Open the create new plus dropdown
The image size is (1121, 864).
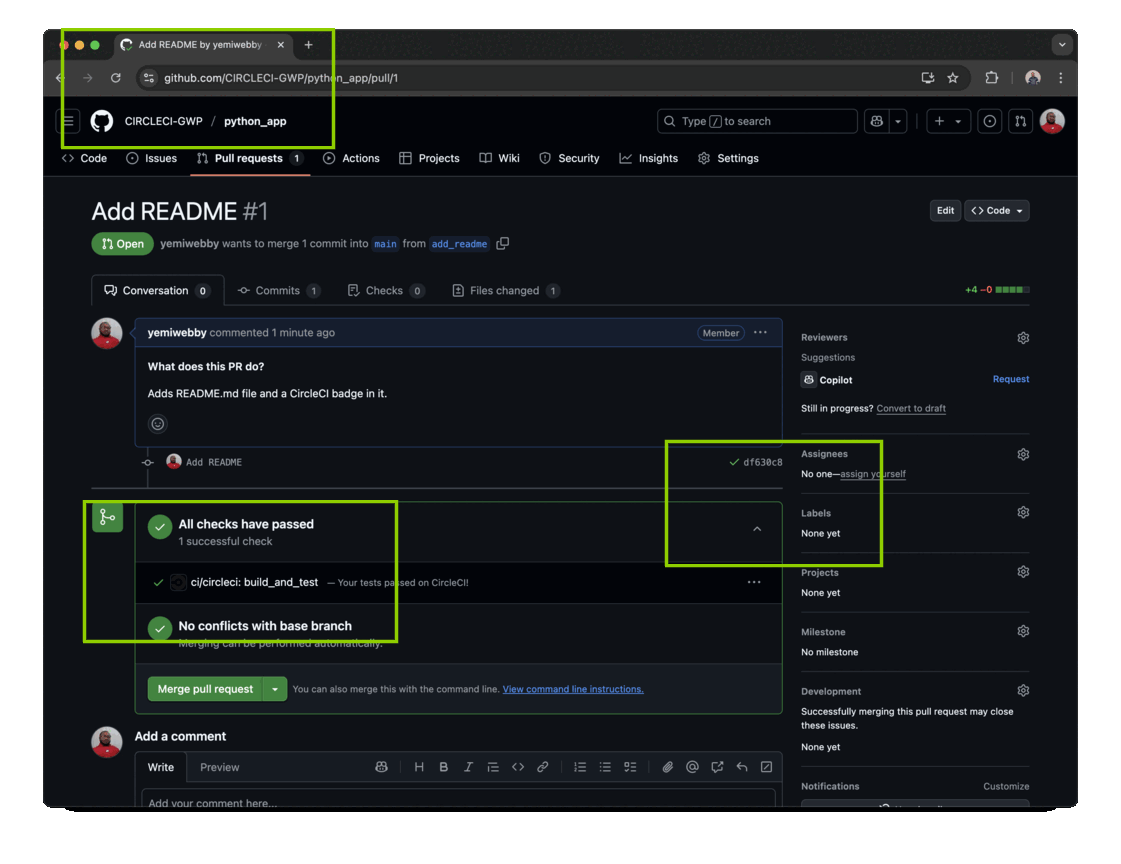coord(946,121)
